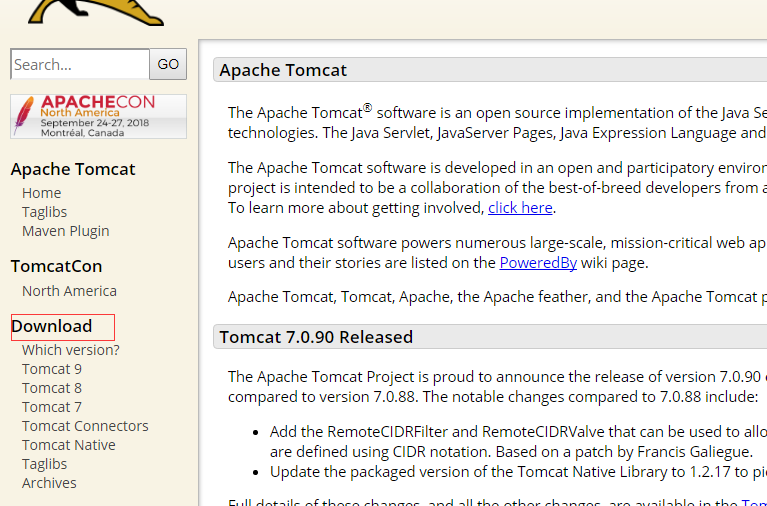Open the Which version? link
767x506 pixels.
pyautogui.click(x=70, y=350)
